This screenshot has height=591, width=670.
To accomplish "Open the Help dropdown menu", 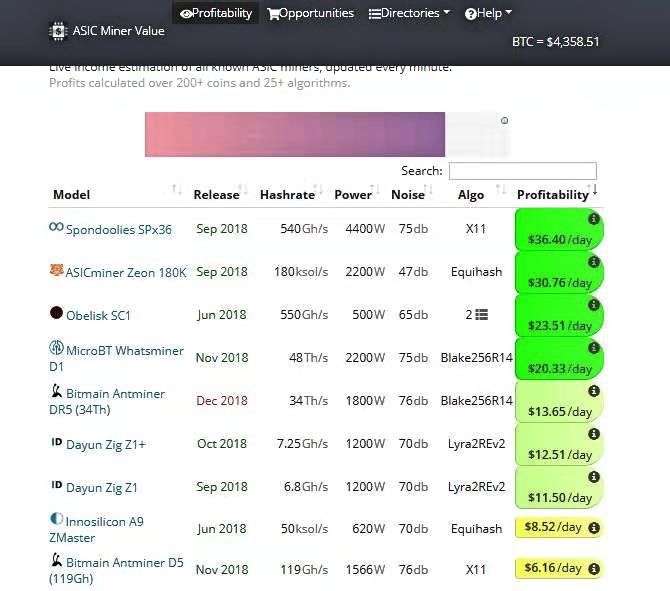I will [488, 14].
